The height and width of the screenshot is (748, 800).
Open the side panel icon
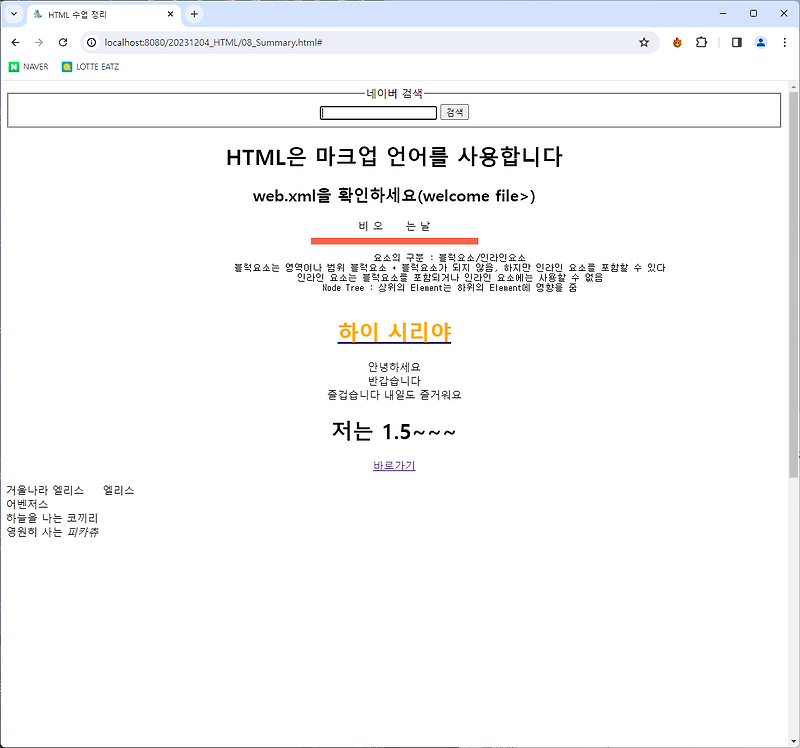[x=734, y=44]
